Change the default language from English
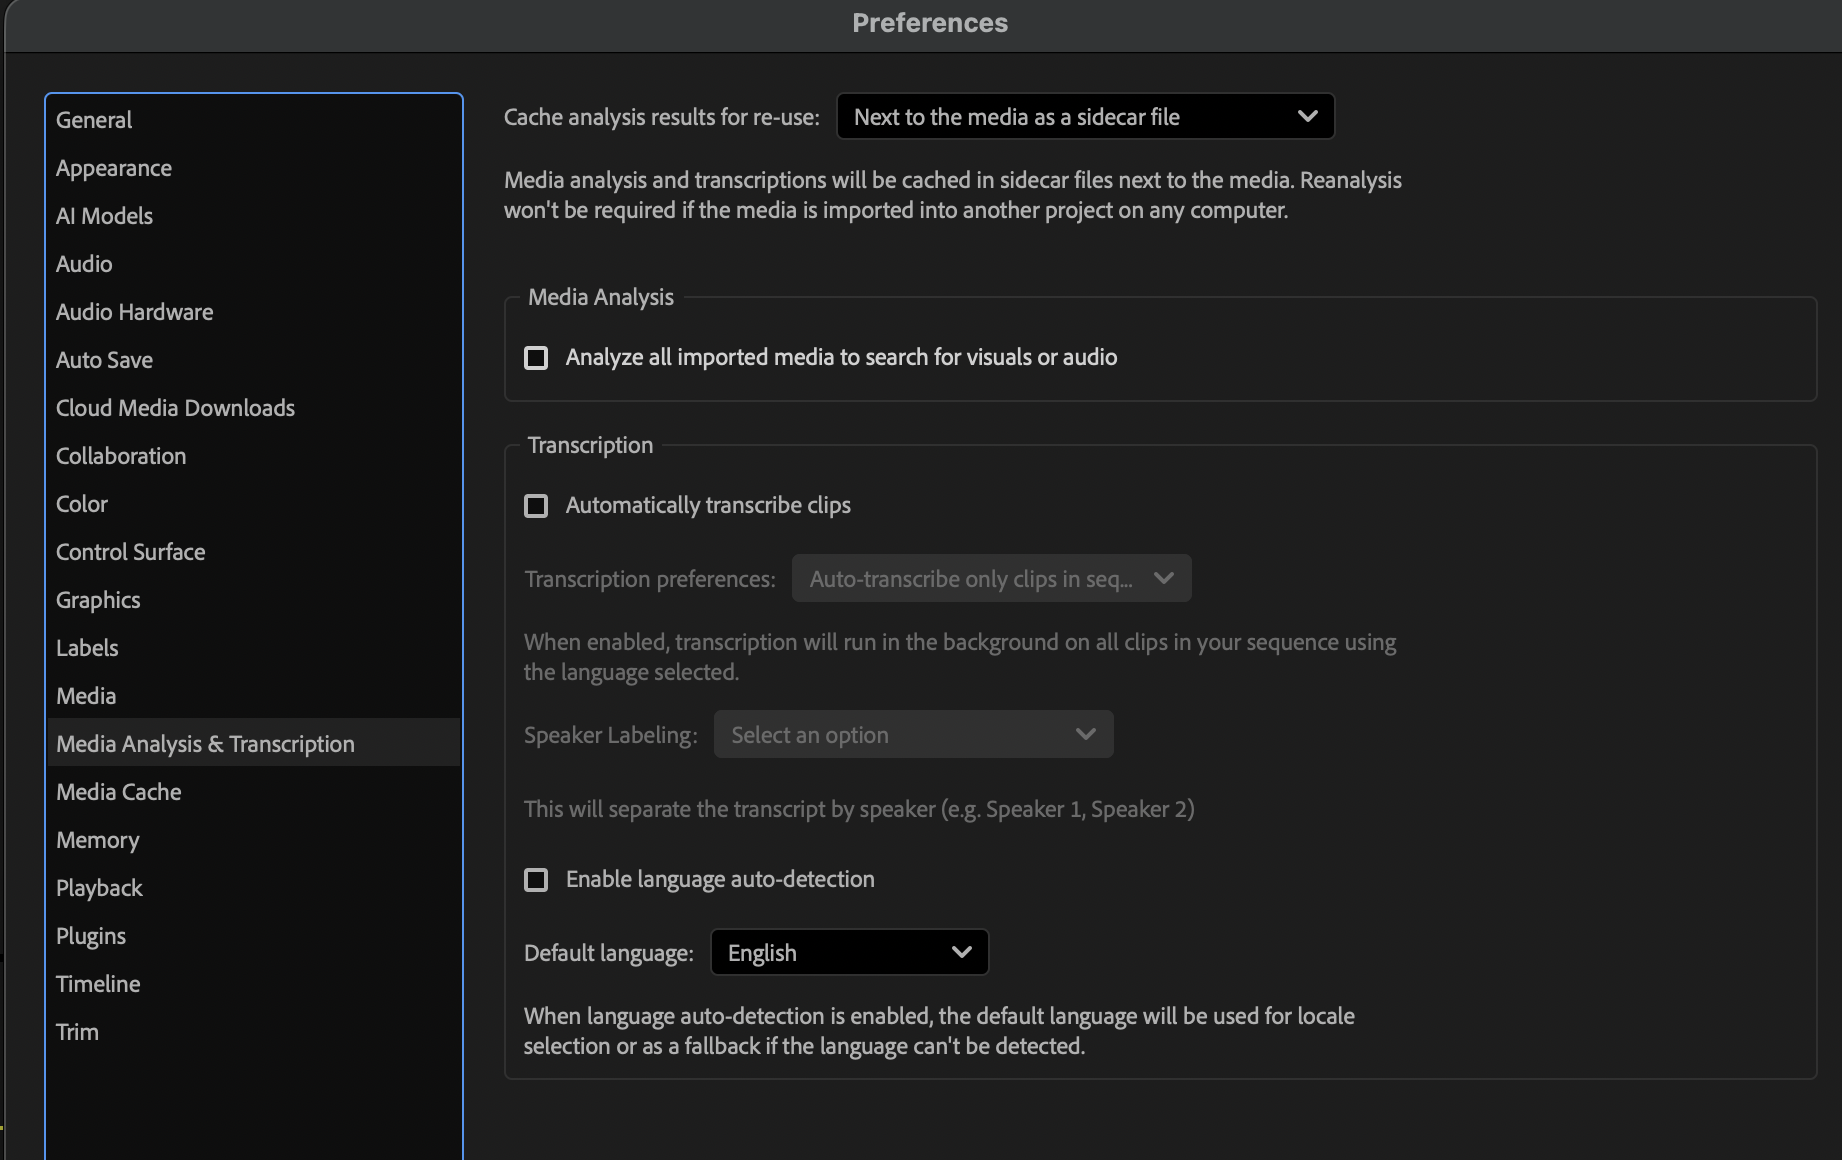The height and width of the screenshot is (1160, 1842). pyautogui.click(x=848, y=951)
